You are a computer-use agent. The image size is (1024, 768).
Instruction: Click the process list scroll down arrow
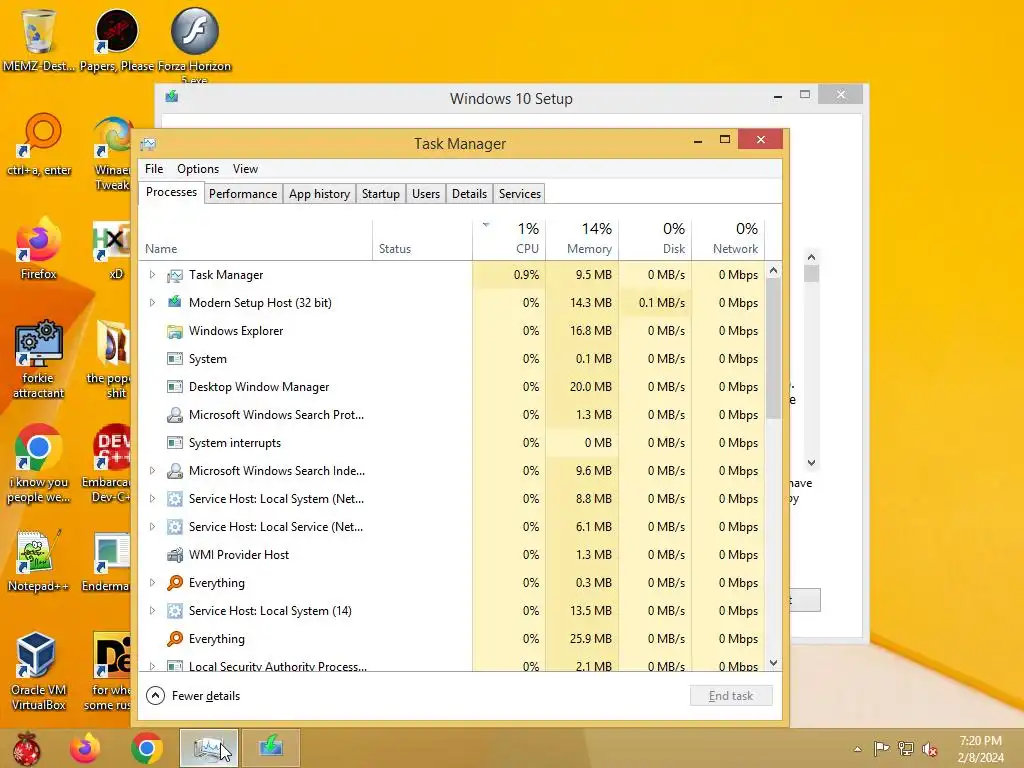click(x=774, y=663)
